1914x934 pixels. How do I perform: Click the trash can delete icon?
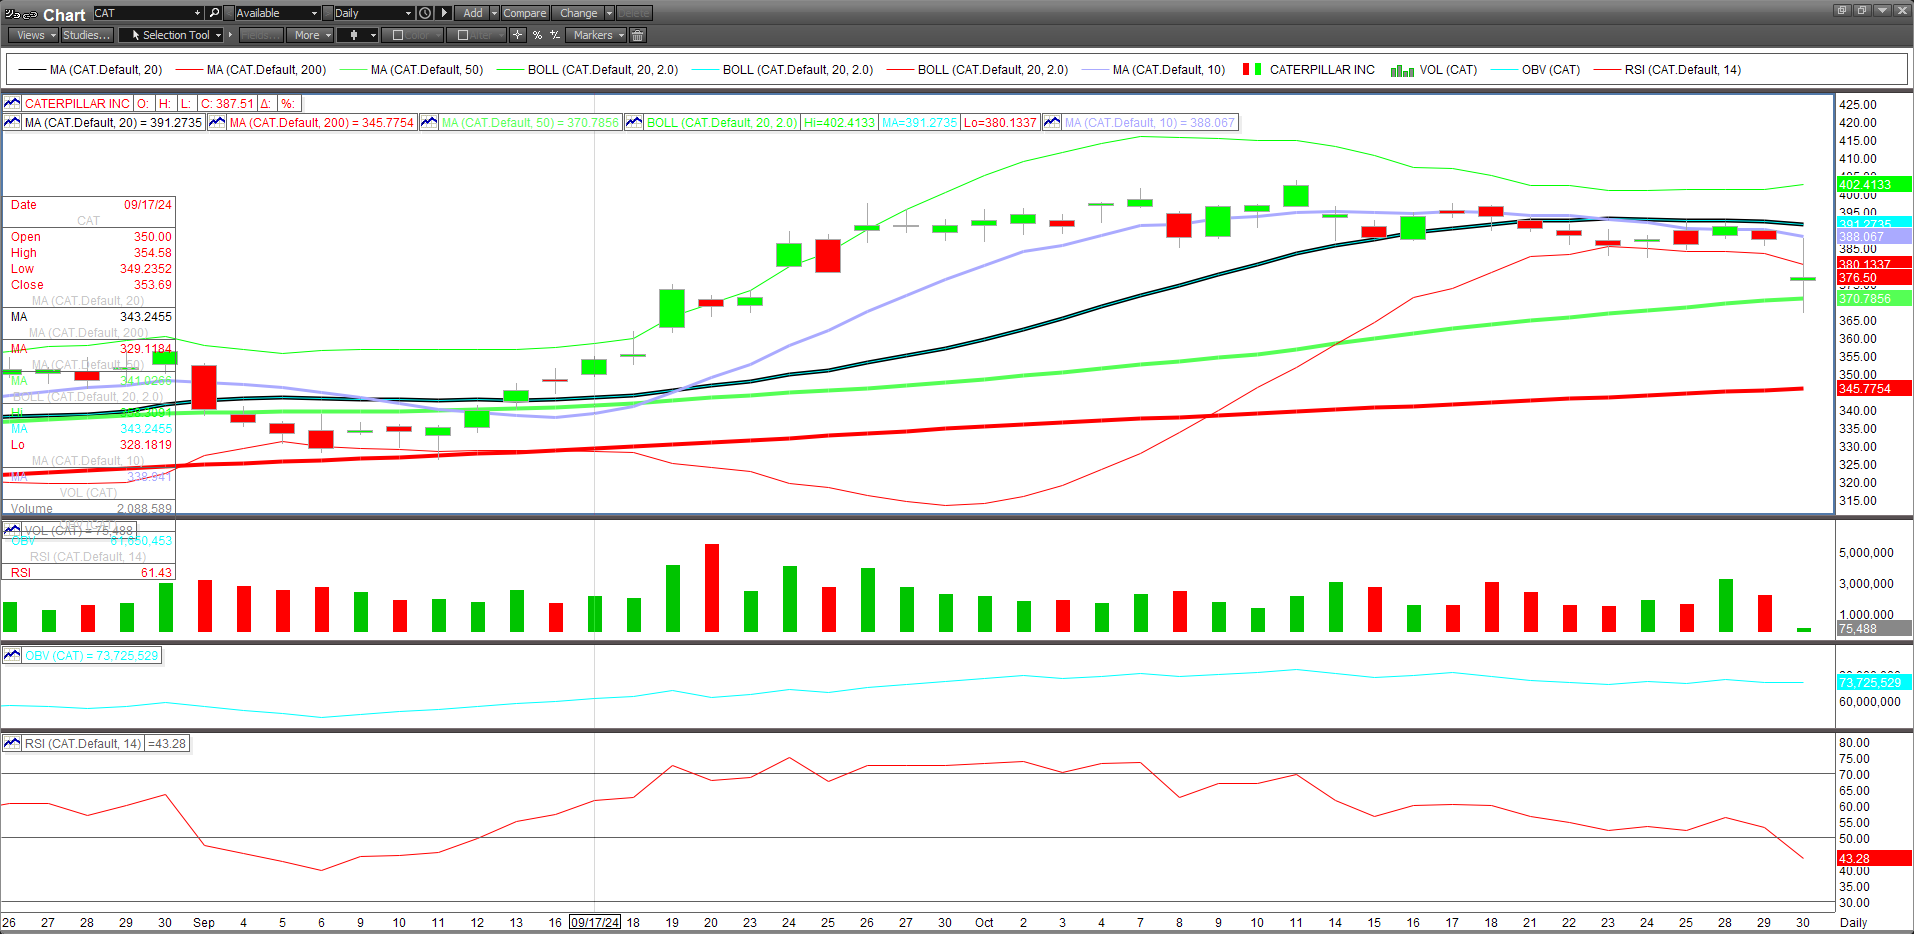pos(638,35)
